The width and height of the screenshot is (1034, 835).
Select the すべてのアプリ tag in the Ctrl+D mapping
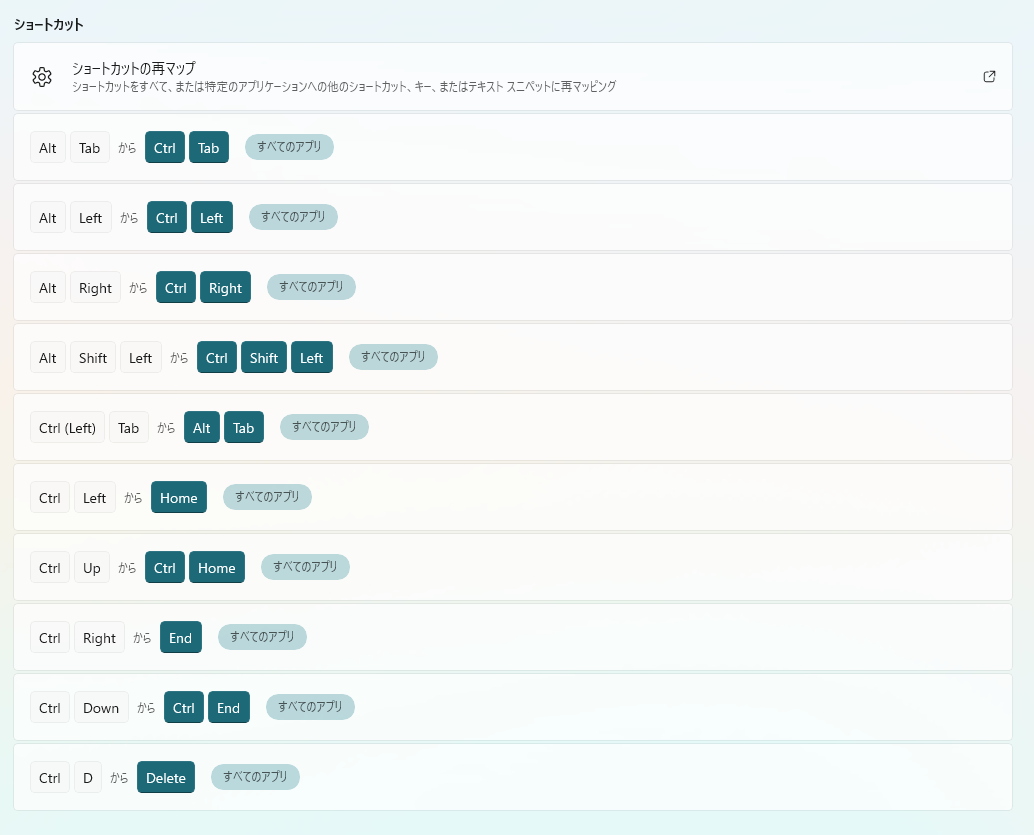click(x=255, y=776)
